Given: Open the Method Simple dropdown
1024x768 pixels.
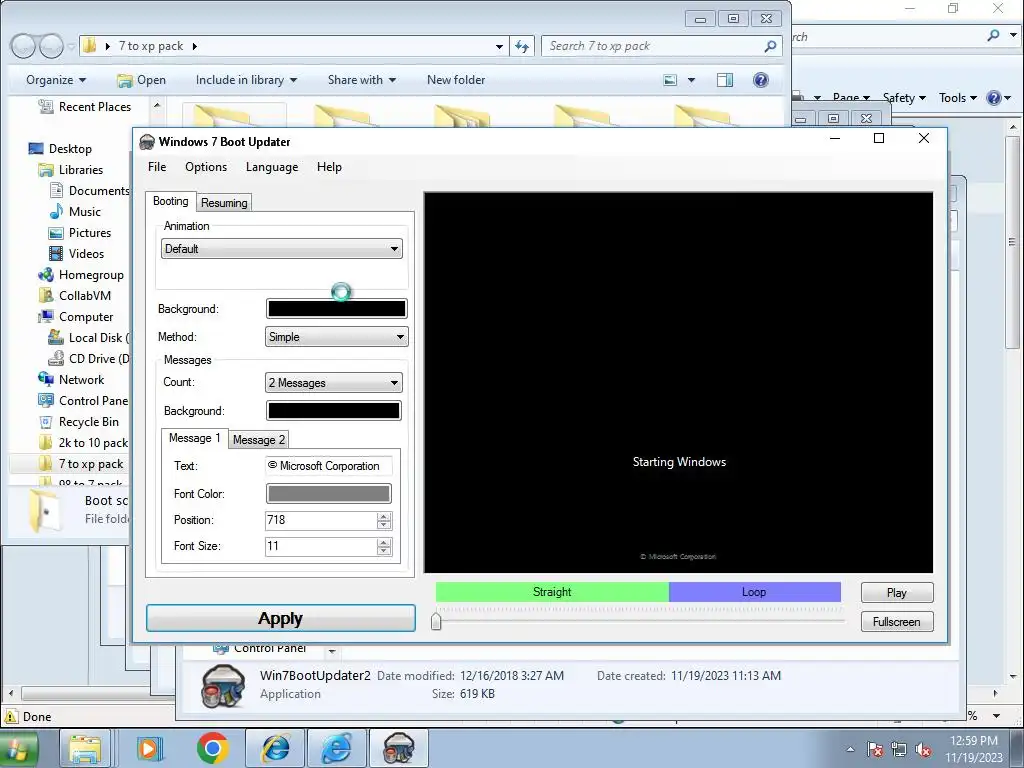Looking at the screenshot, I should [x=336, y=337].
